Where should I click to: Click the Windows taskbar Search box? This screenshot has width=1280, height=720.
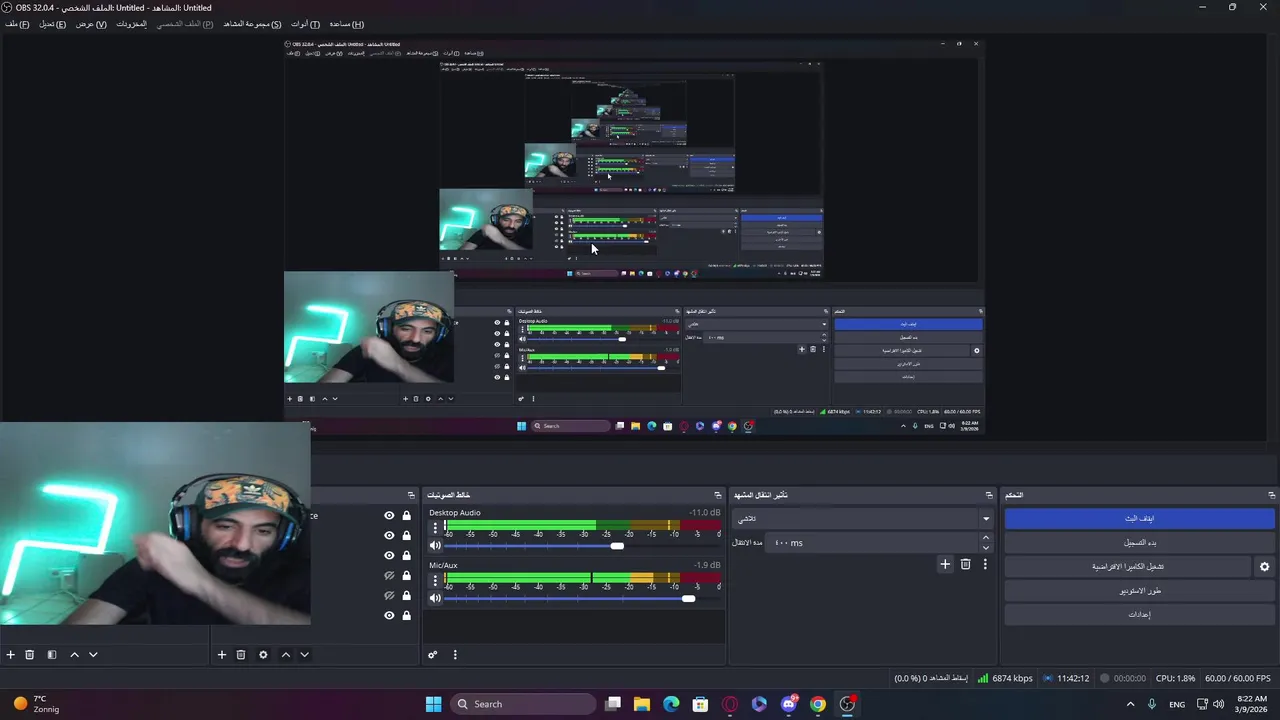tap(523, 704)
